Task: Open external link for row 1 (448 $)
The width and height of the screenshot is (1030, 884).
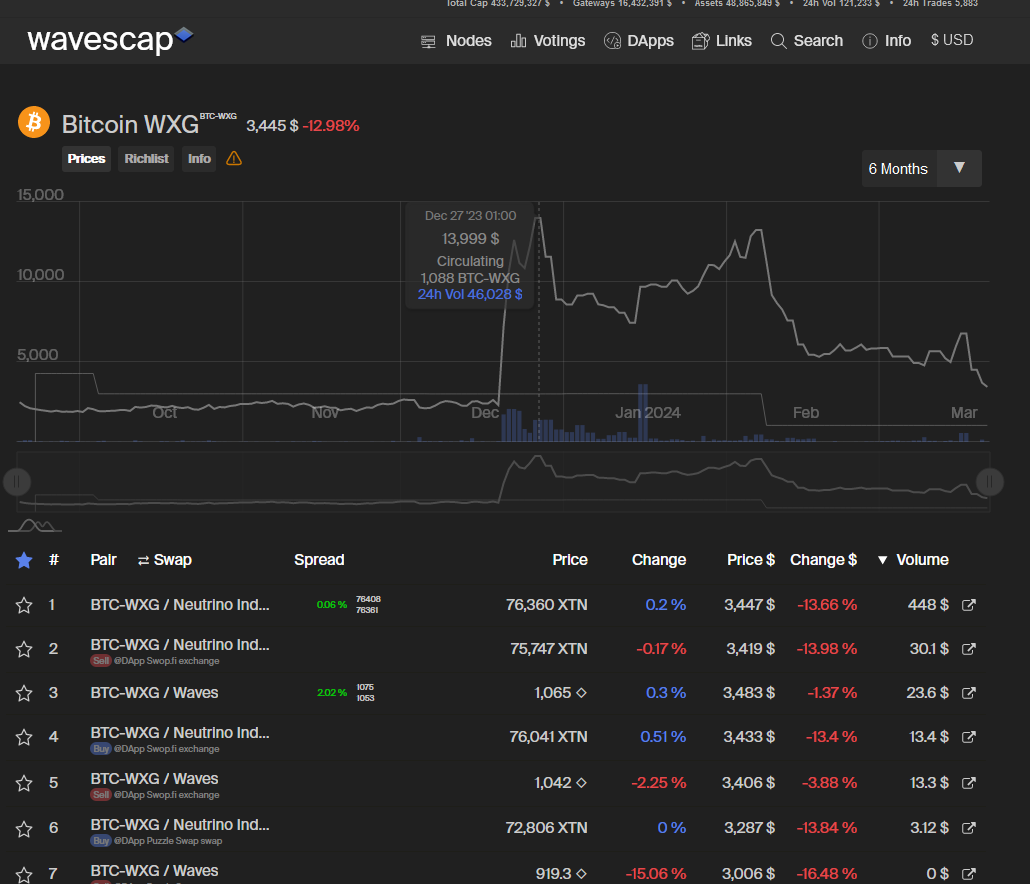Action: click(969, 605)
